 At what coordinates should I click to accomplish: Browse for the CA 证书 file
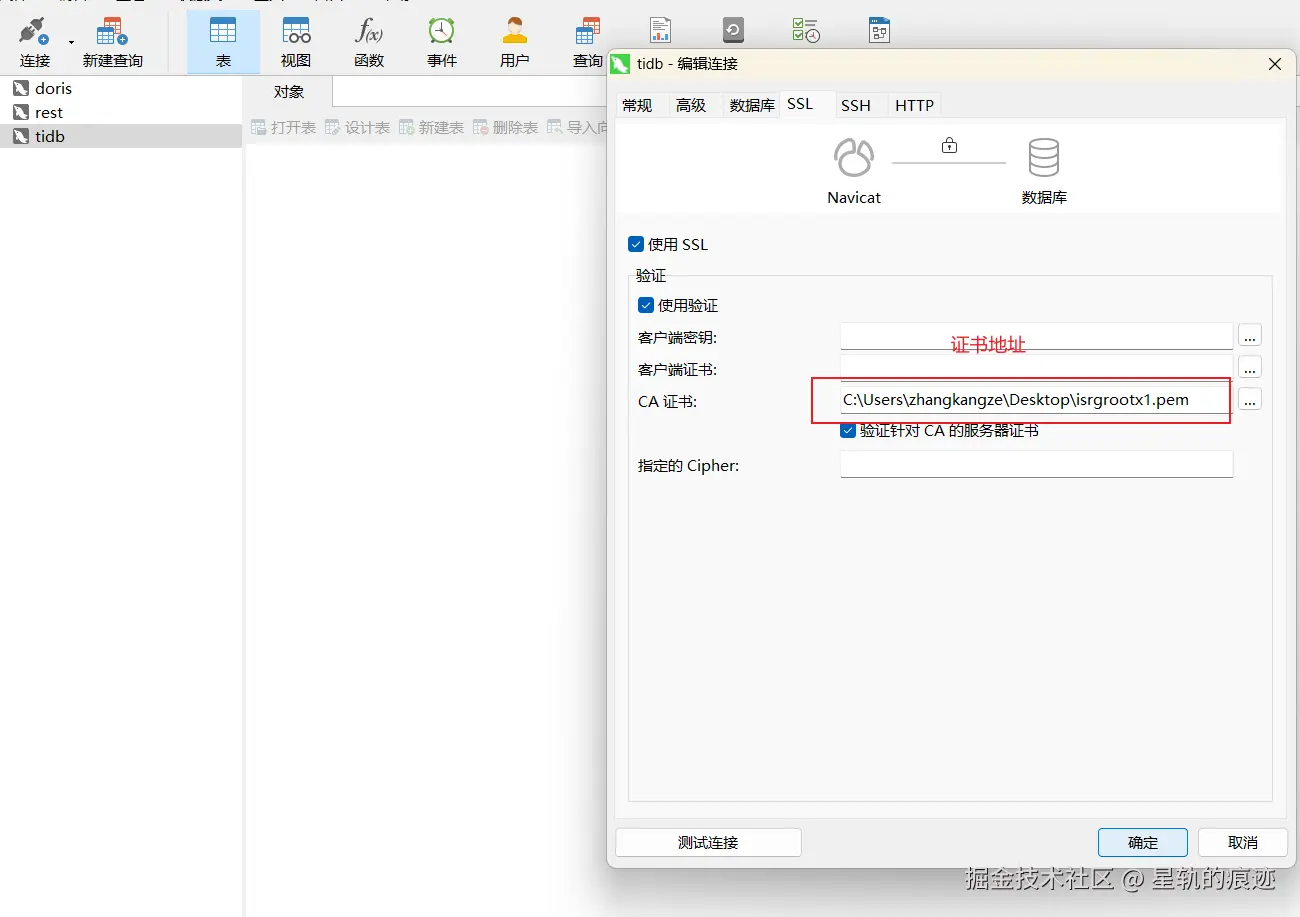[x=1250, y=399]
